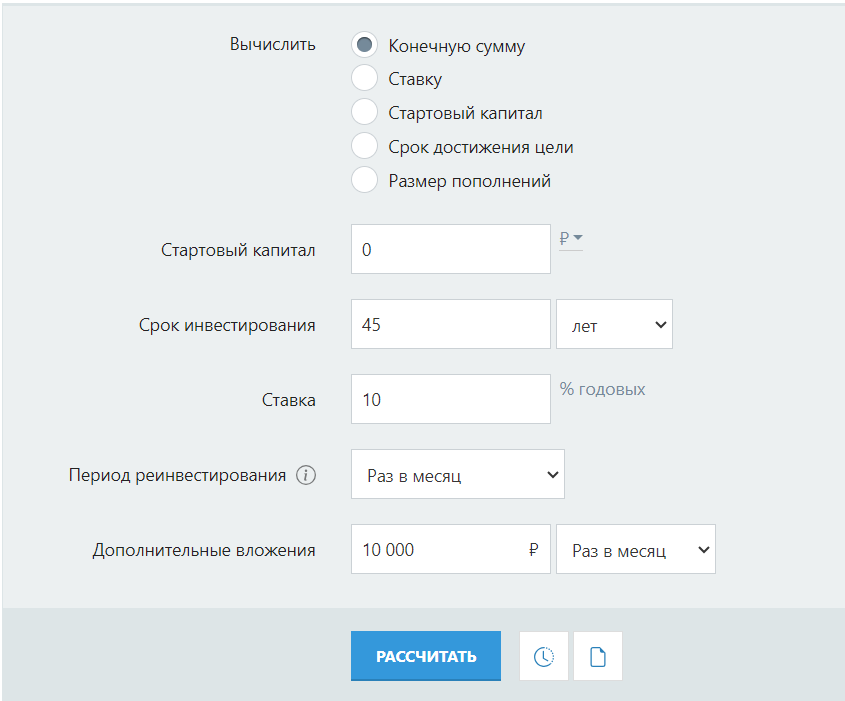Open the ruble currency selector dropdown
Image resolution: width=845 pixels, height=701 pixels.
[x=571, y=238]
